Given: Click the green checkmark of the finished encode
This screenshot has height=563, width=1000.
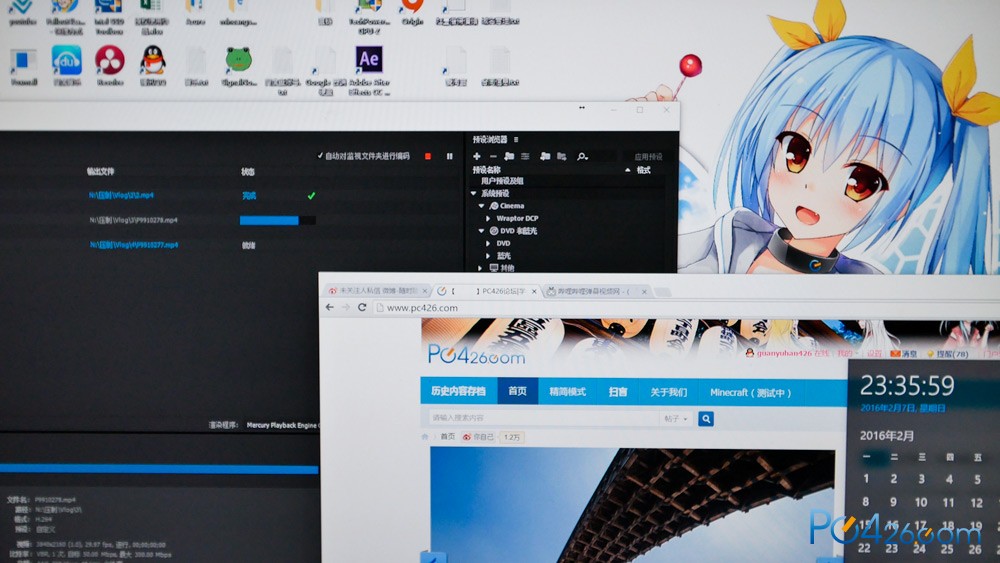Looking at the screenshot, I should [311, 196].
